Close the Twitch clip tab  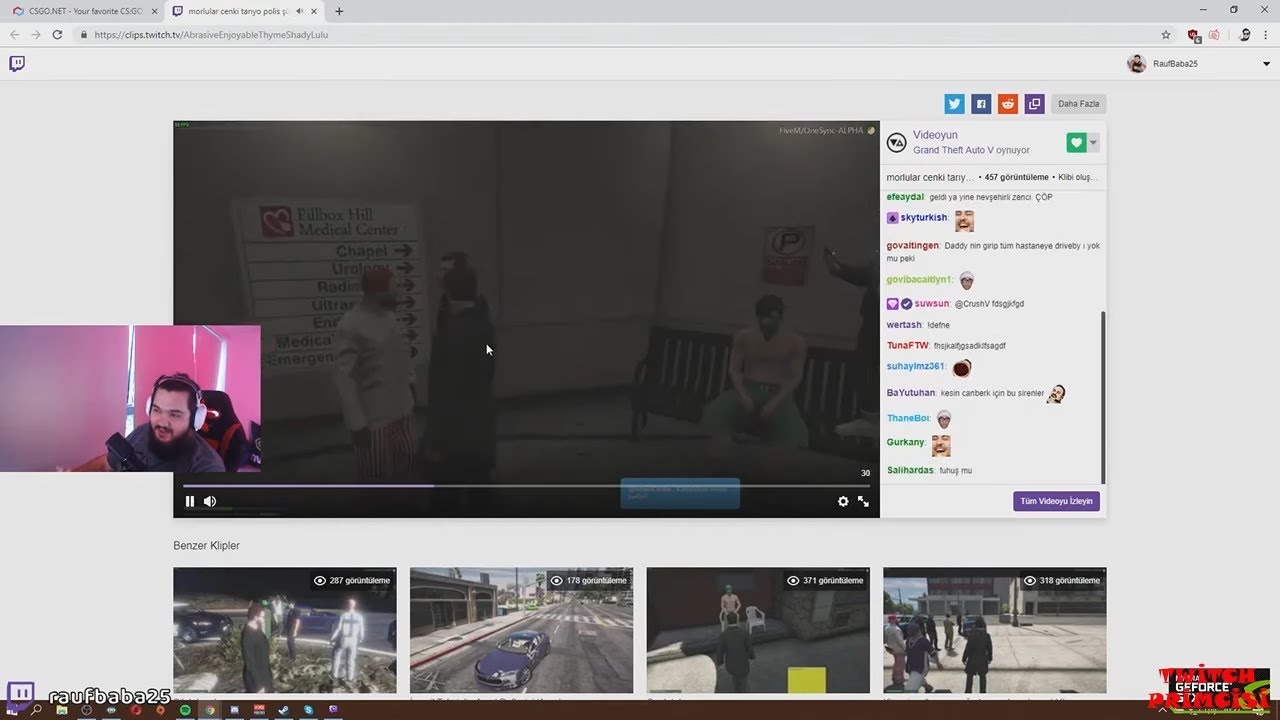(315, 11)
